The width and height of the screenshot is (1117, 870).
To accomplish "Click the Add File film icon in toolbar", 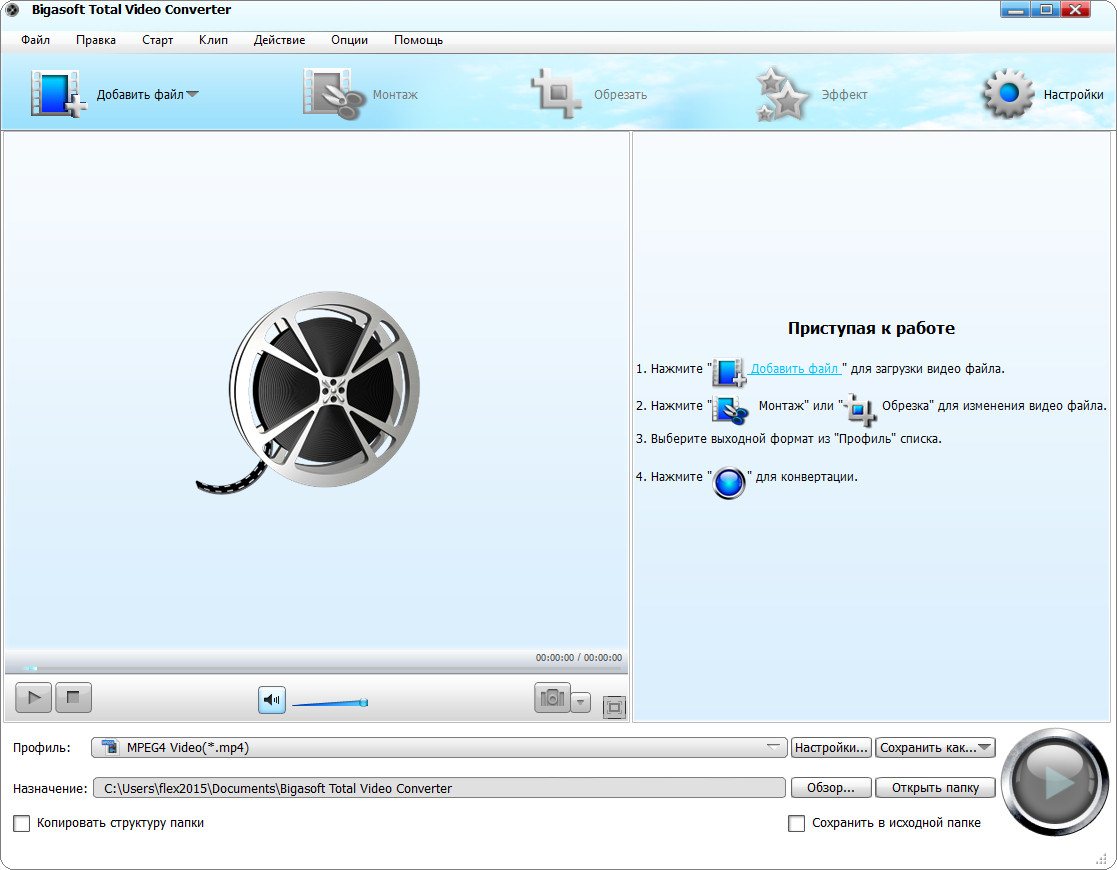I will [x=56, y=94].
